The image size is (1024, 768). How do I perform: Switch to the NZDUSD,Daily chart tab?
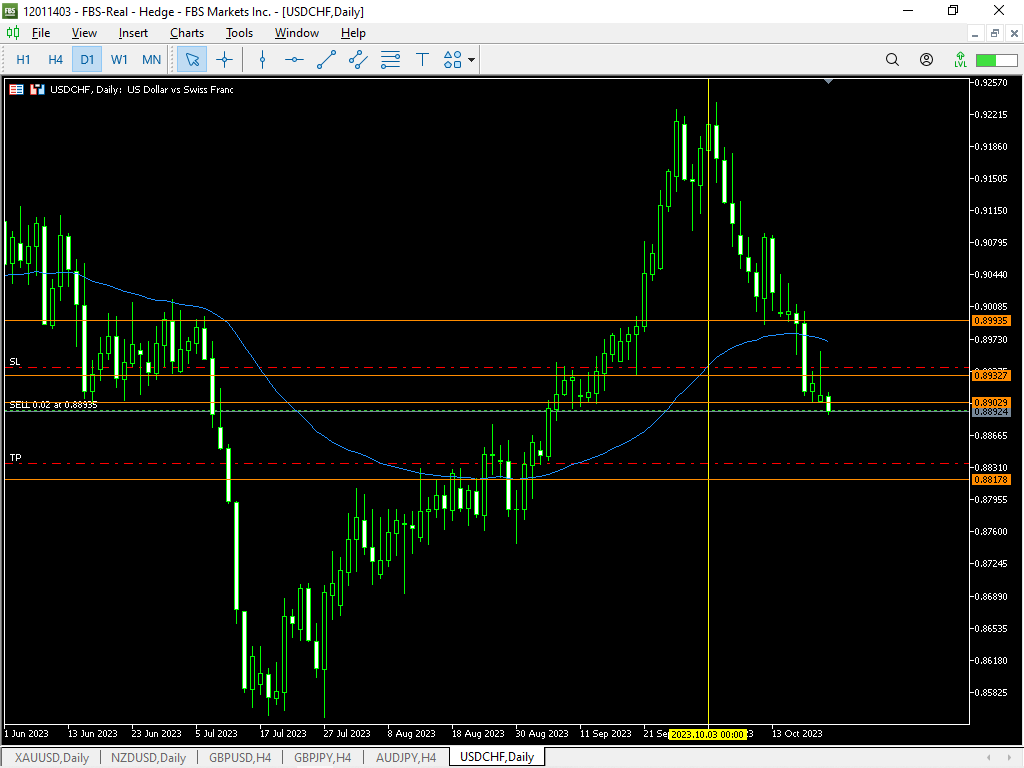tap(148, 758)
